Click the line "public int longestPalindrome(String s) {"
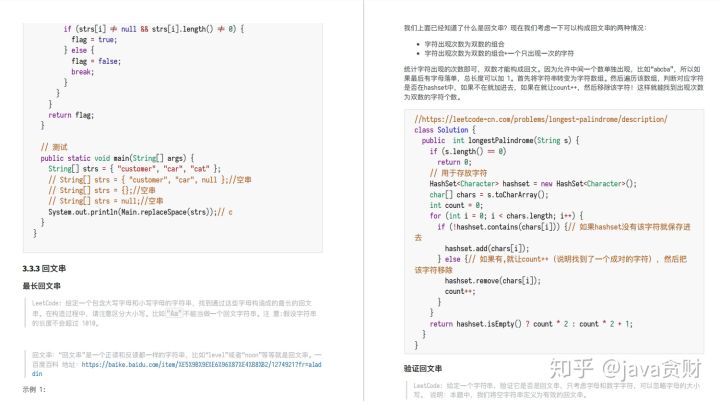This screenshot has height=401, width=720. pos(500,141)
